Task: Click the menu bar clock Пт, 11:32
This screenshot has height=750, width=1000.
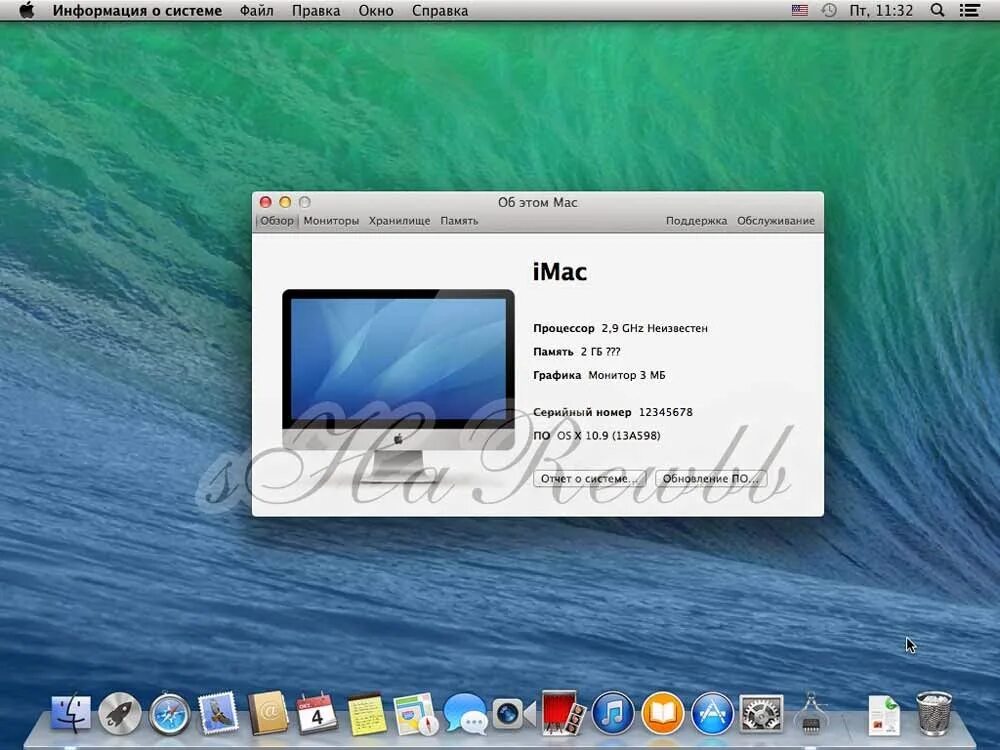Action: point(881,11)
